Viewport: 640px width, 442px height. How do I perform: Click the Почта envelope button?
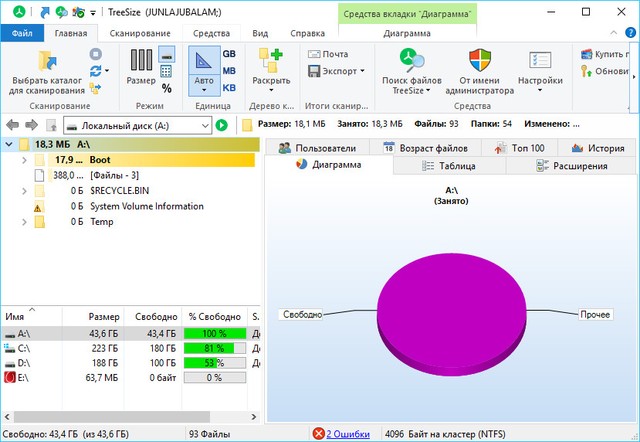(328, 54)
